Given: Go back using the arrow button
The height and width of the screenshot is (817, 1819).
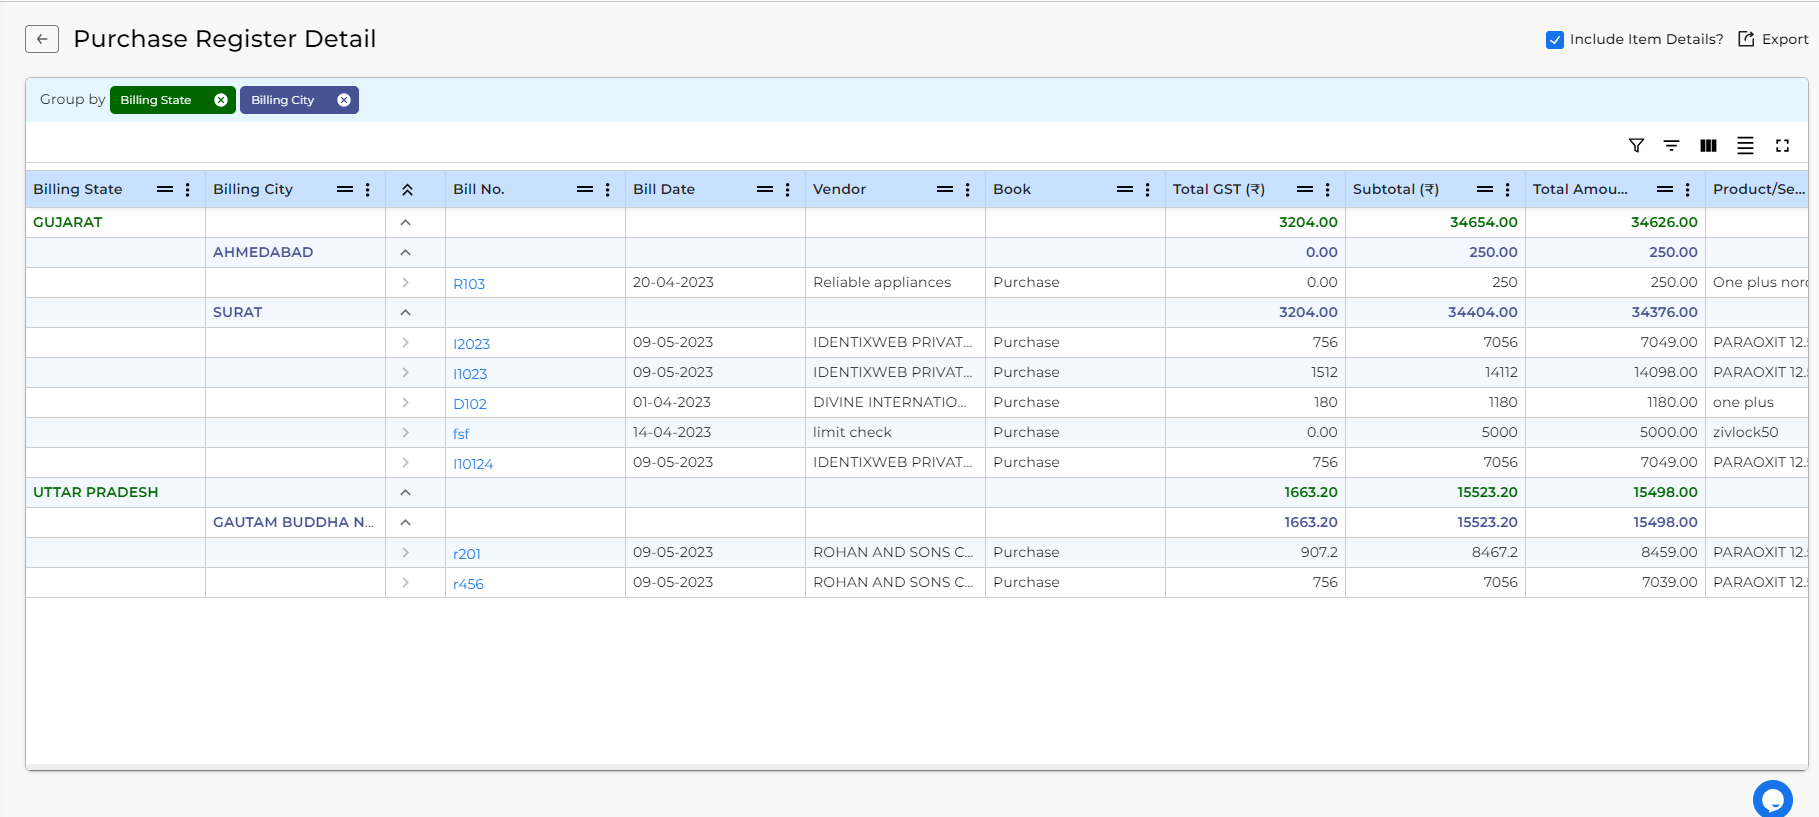Looking at the screenshot, I should 42,39.
